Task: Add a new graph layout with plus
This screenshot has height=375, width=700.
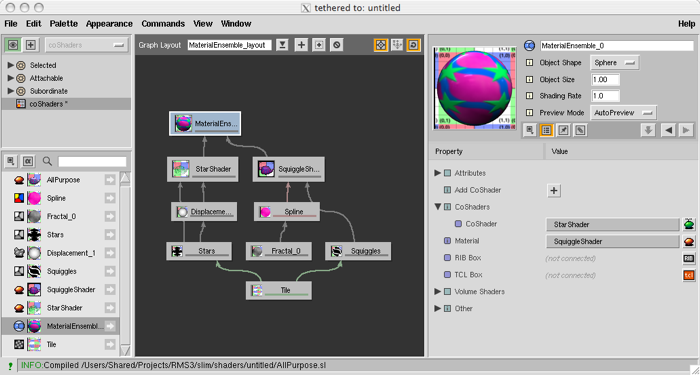Action: pyautogui.click(x=302, y=45)
